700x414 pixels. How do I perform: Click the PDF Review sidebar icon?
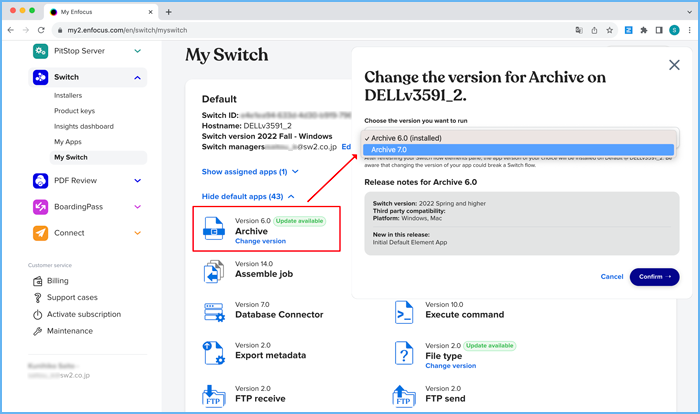(x=40, y=180)
